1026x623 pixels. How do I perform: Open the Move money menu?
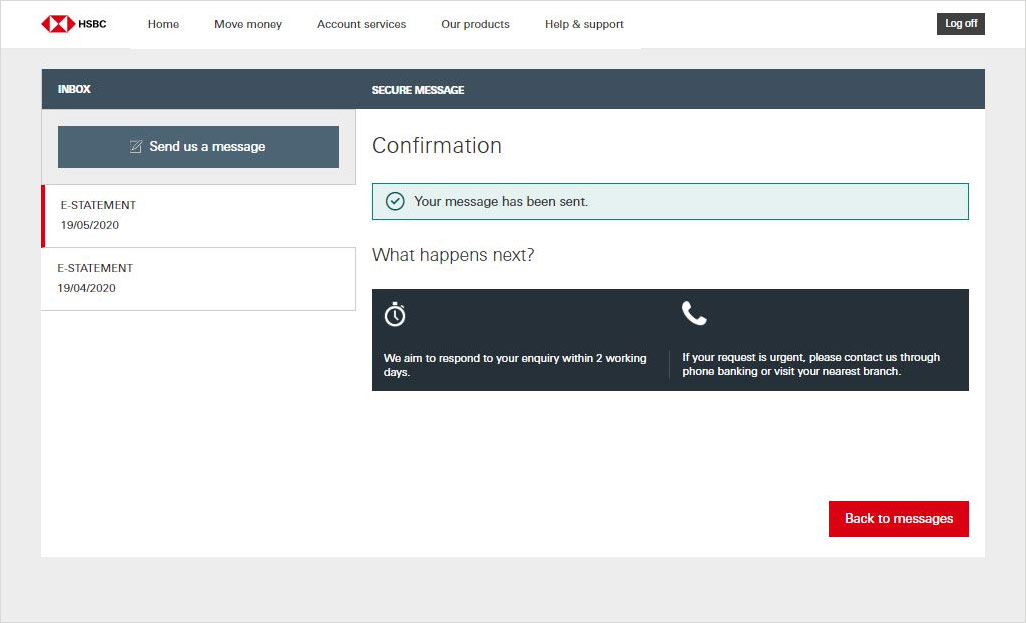click(x=248, y=24)
